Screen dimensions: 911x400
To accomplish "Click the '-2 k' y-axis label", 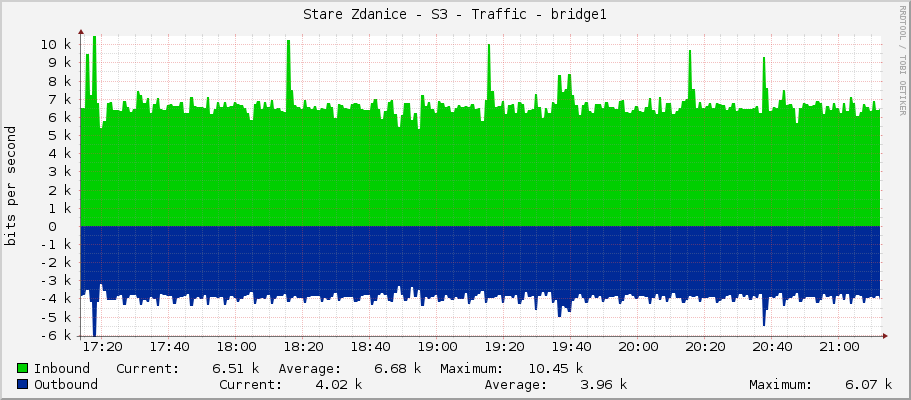I will (x=57, y=263).
